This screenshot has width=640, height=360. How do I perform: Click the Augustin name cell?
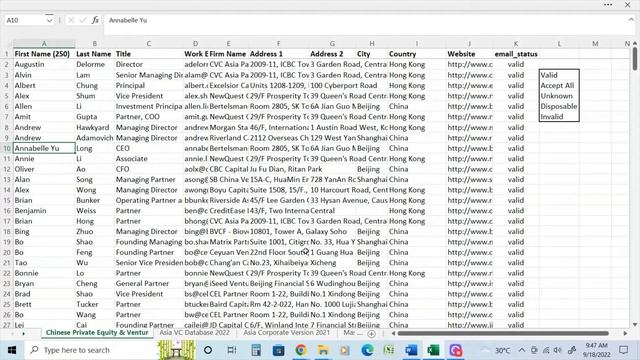pos(44,64)
